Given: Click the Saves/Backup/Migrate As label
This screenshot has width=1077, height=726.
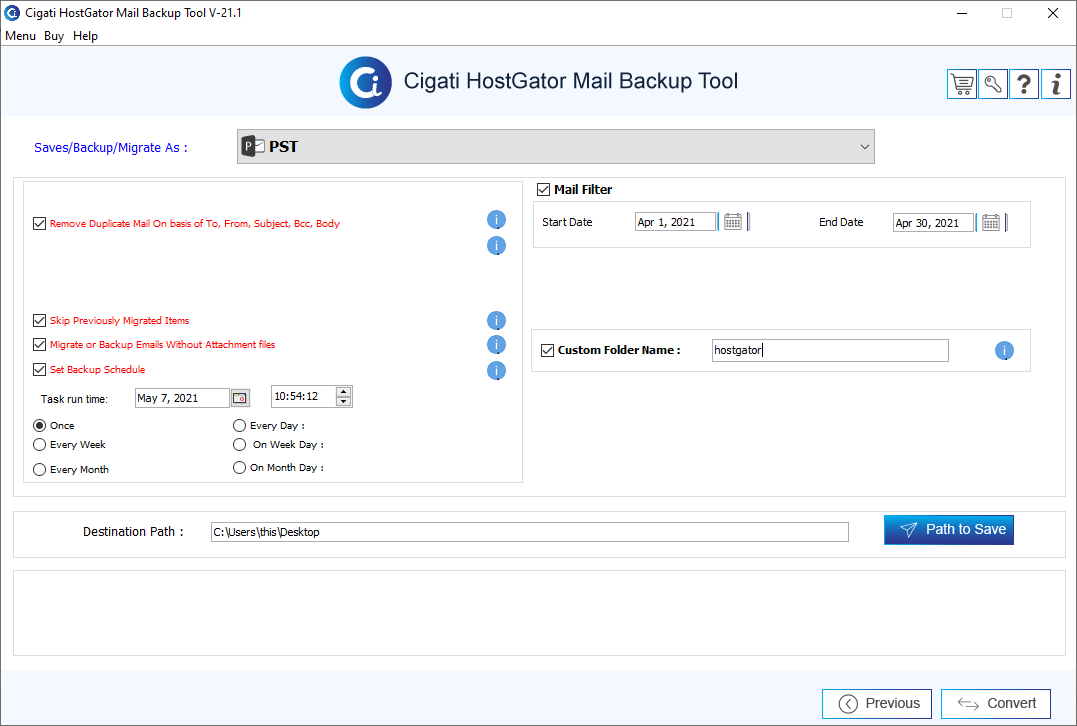Looking at the screenshot, I should 111,148.
